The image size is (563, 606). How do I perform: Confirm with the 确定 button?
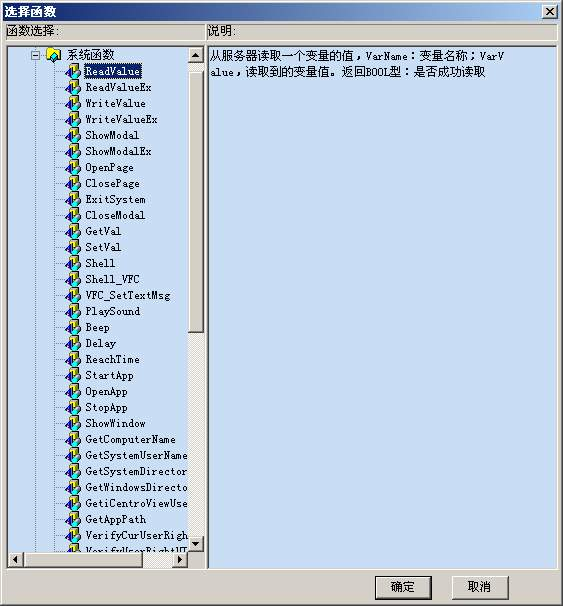[x=403, y=587]
